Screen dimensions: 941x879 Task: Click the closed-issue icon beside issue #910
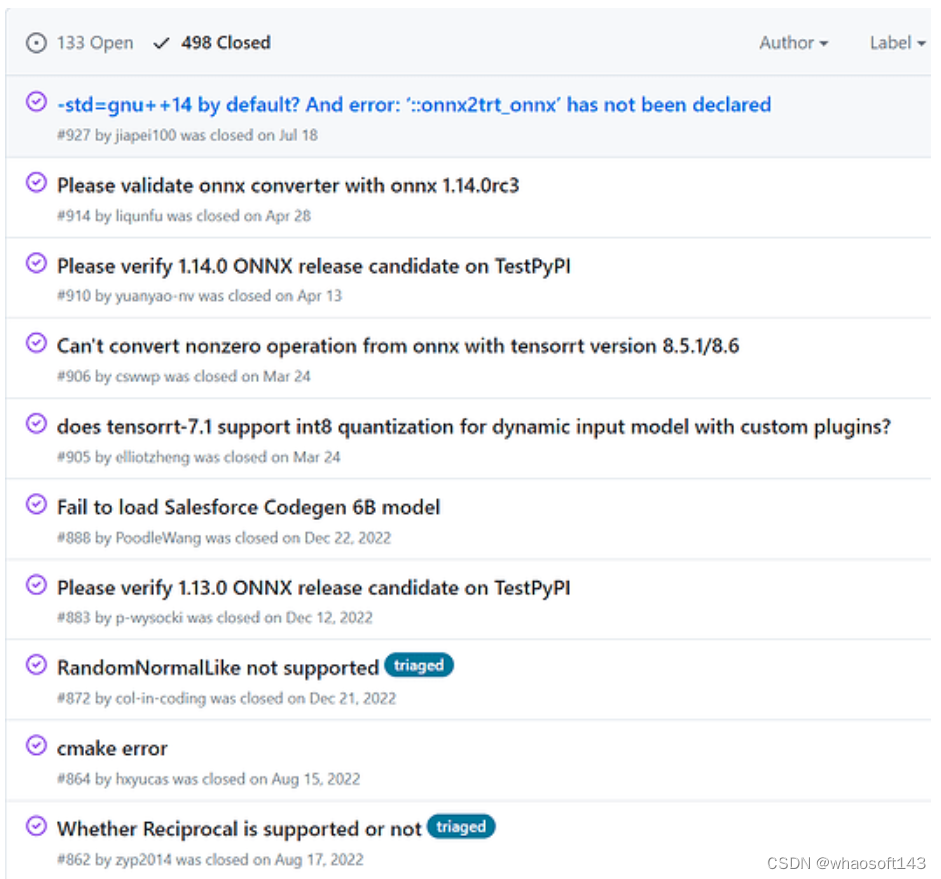36,263
